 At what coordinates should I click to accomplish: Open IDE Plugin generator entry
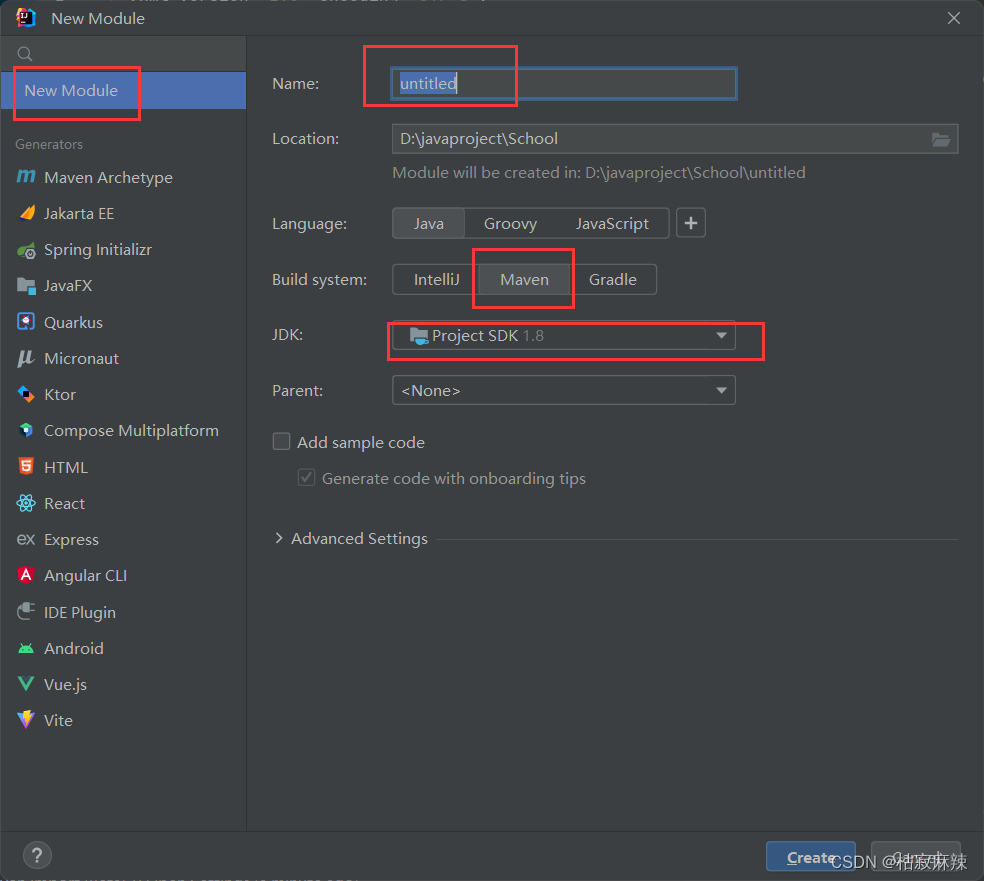click(x=123, y=612)
